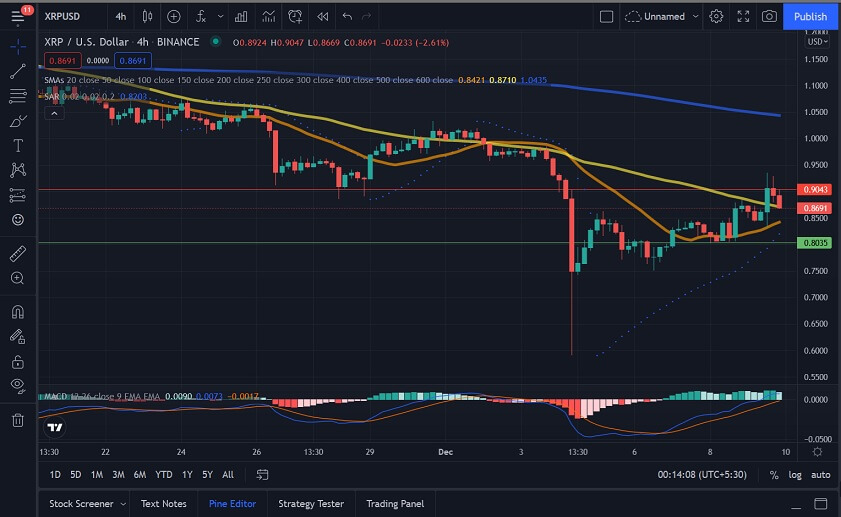Activate the ruler measure tool
The height and width of the screenshot is (517, 841).
(x=17, y=254)
